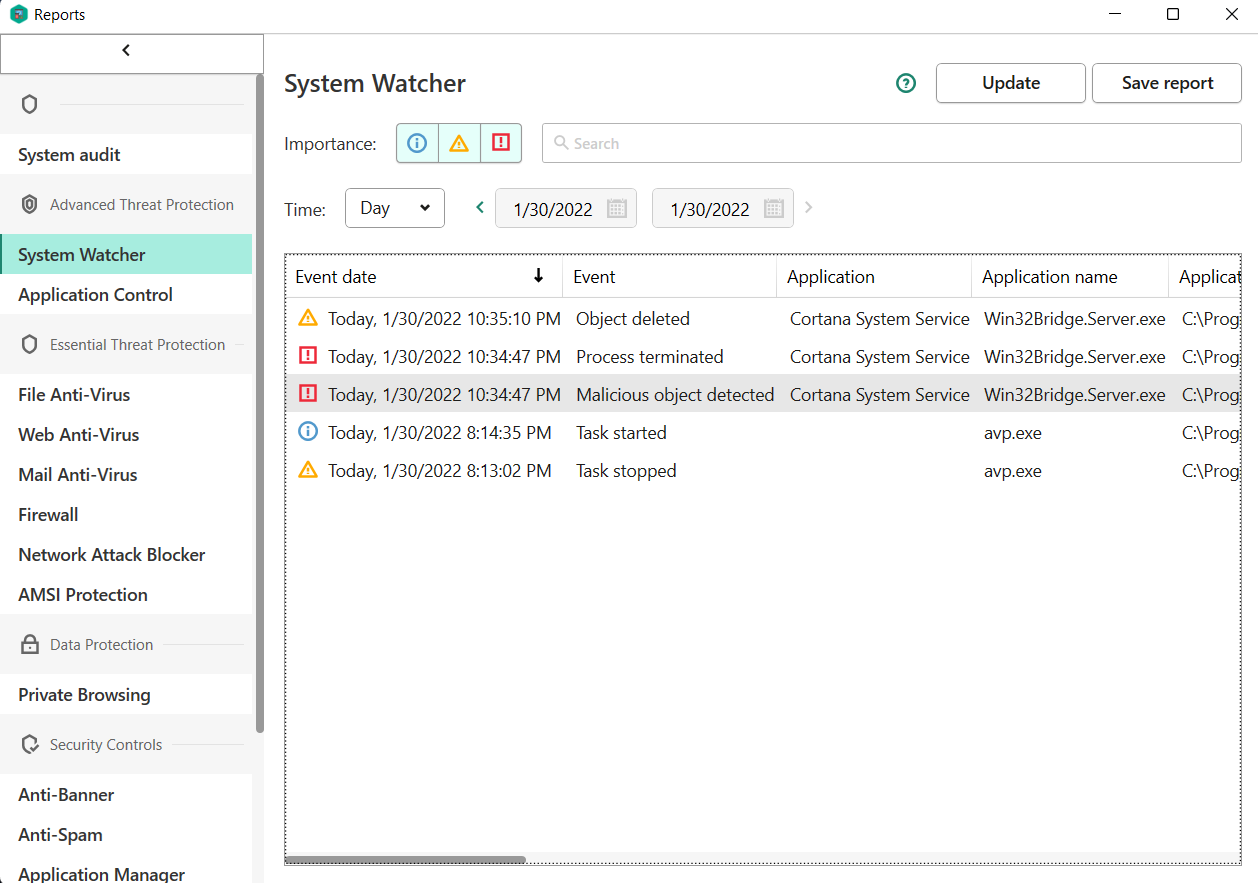This screenshot has width=1258, height=883.
Task: Click the Update button
Action: (1010, 83)
